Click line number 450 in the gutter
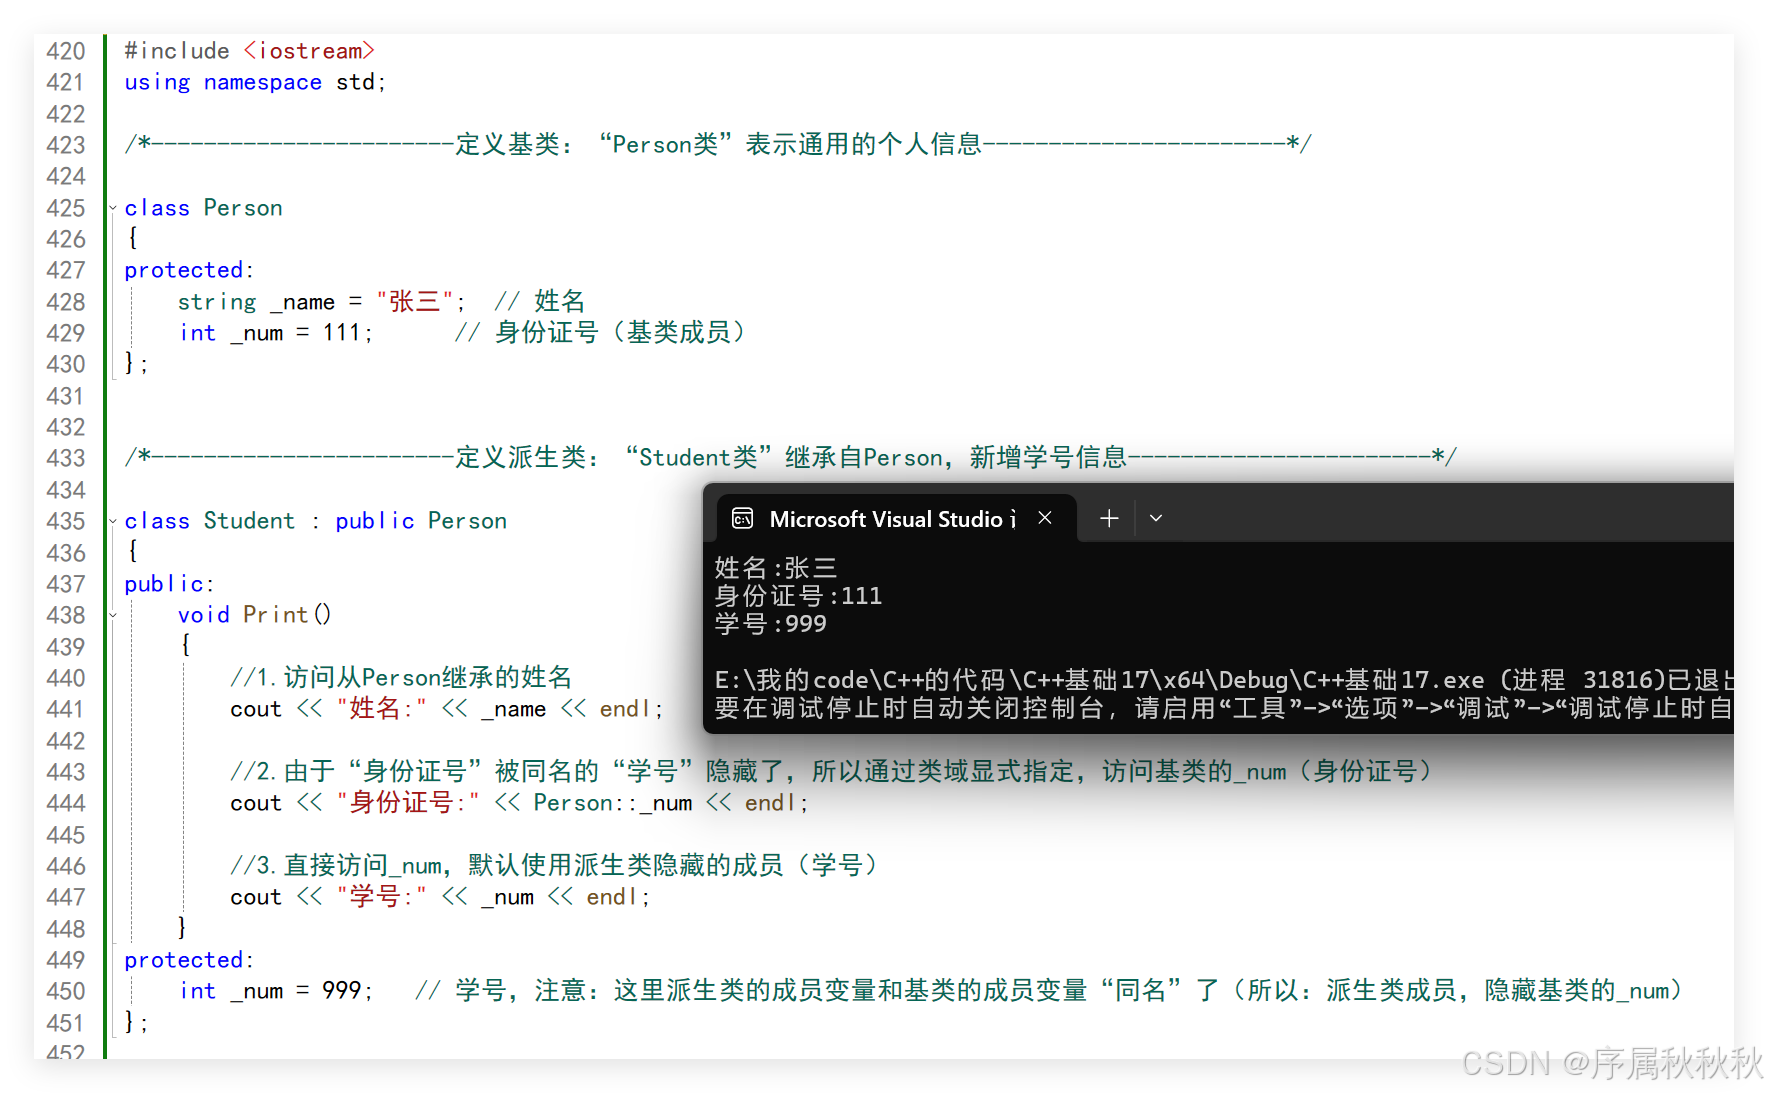The image size is (1768, 1093). click(66, 991)
